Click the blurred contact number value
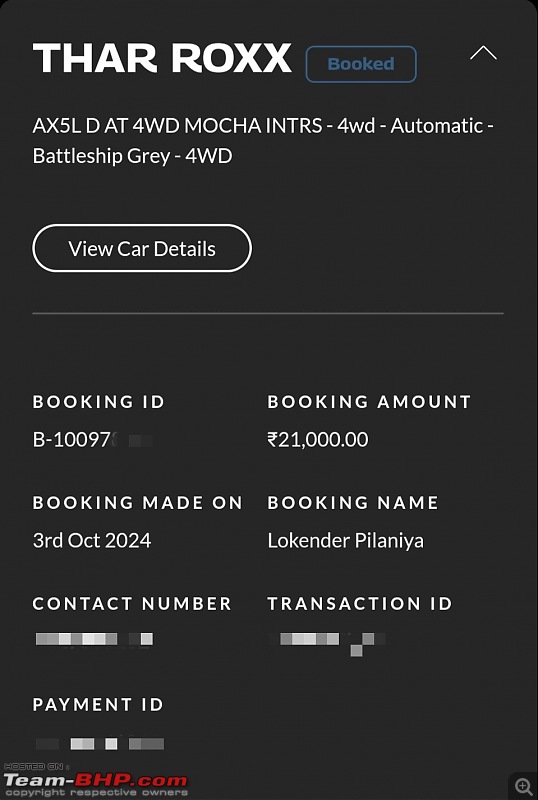538x800 pixels. 94,639
